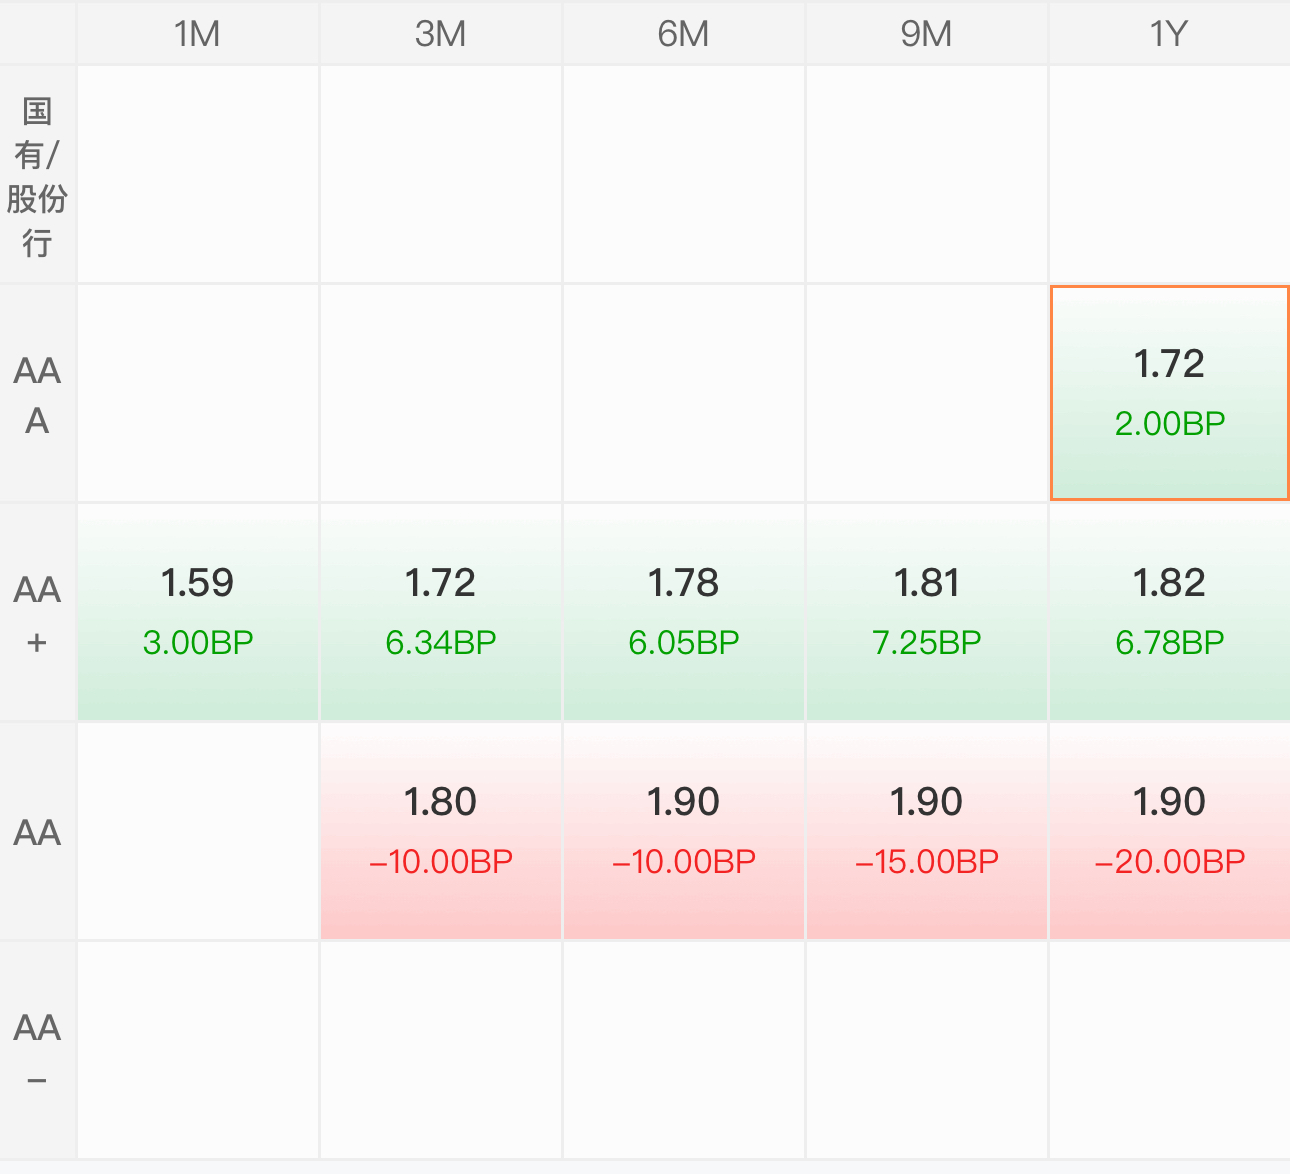Open the highlighted AAA 1Y 1.72 cell

(1169, 393)
